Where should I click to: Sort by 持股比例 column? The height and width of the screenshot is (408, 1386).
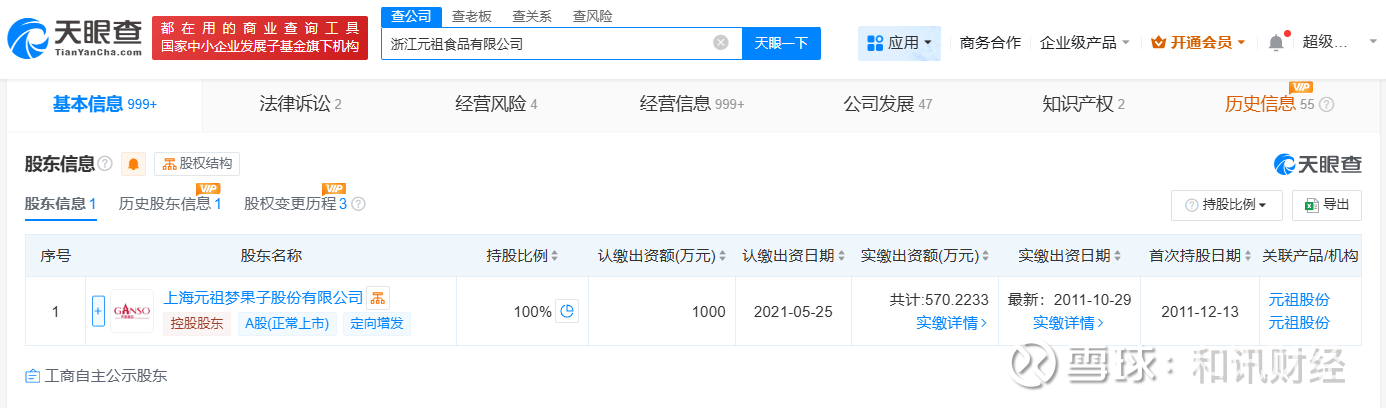coord(554,256)
